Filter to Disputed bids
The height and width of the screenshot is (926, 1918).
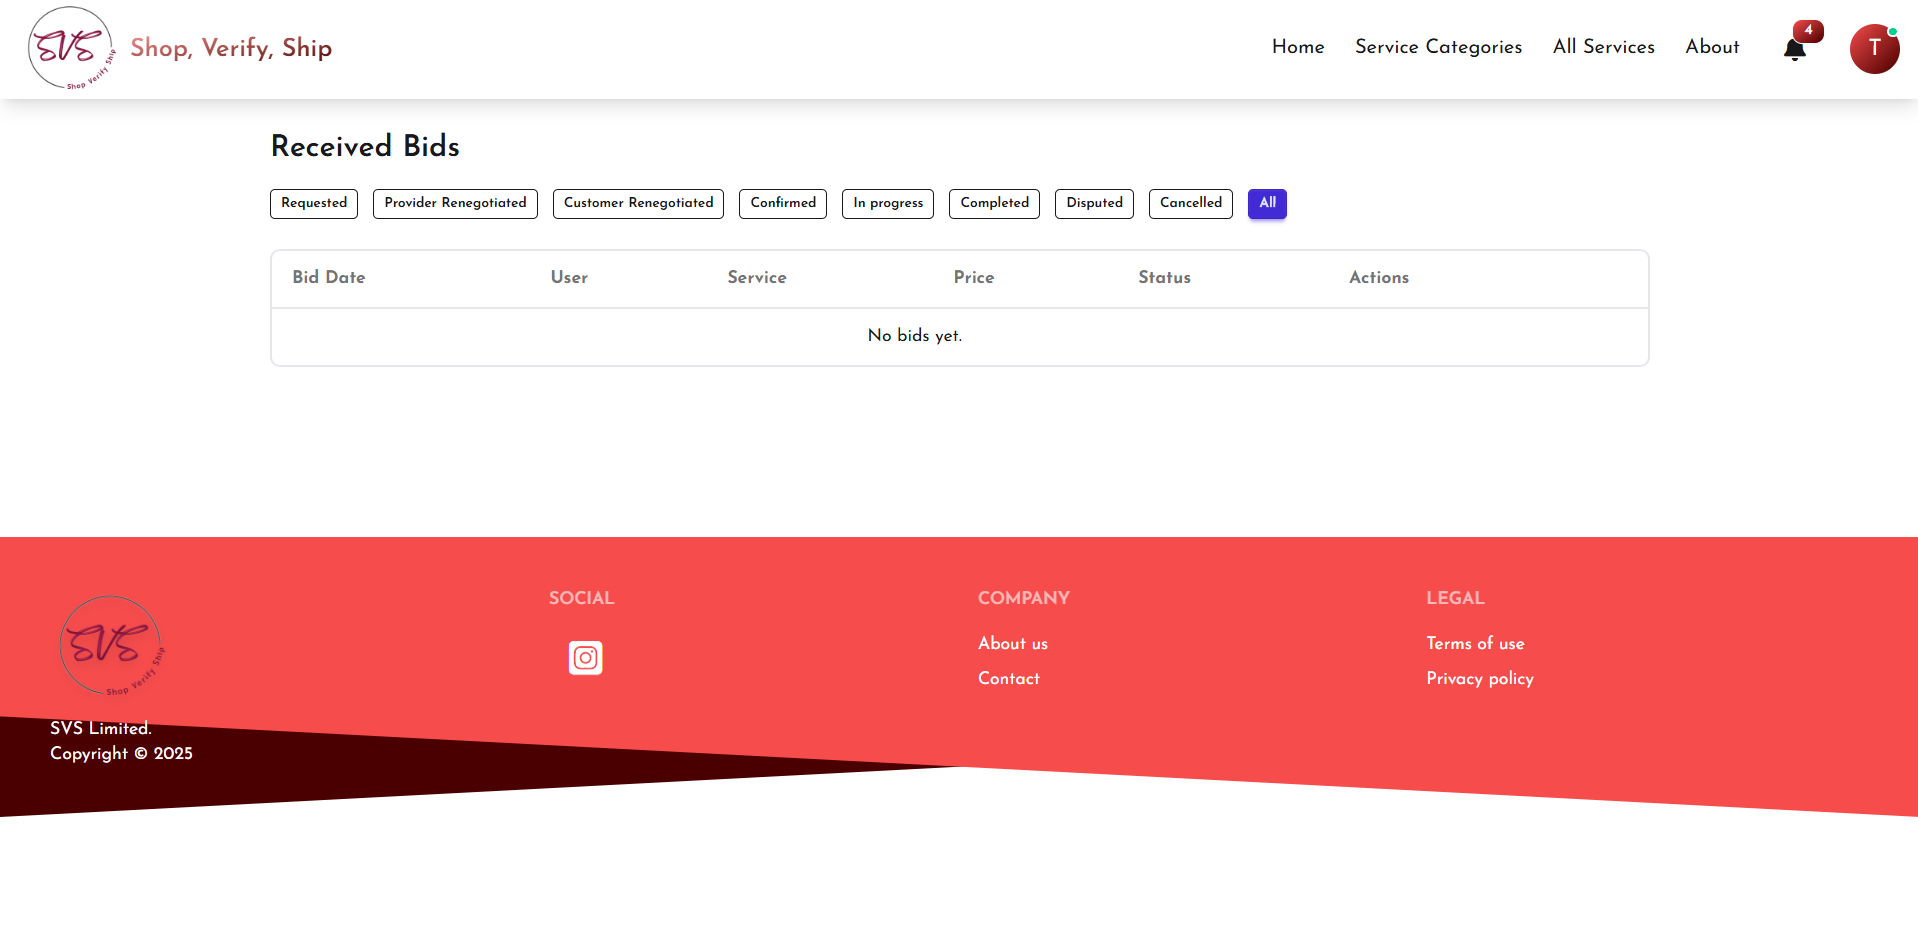[x=1094, y=203]
